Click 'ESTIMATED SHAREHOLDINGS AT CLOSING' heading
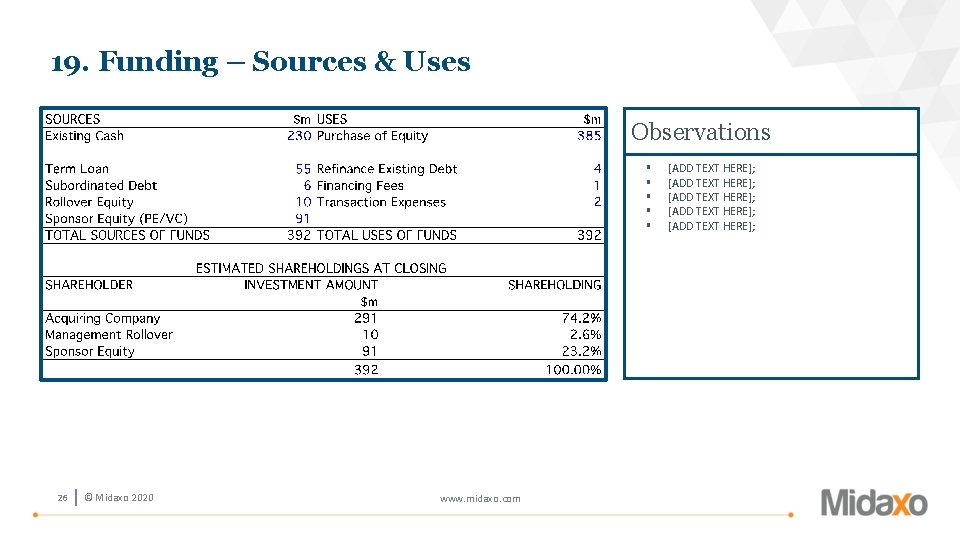The height and width of the screenshot is (540, 960). tap(321, 269)
